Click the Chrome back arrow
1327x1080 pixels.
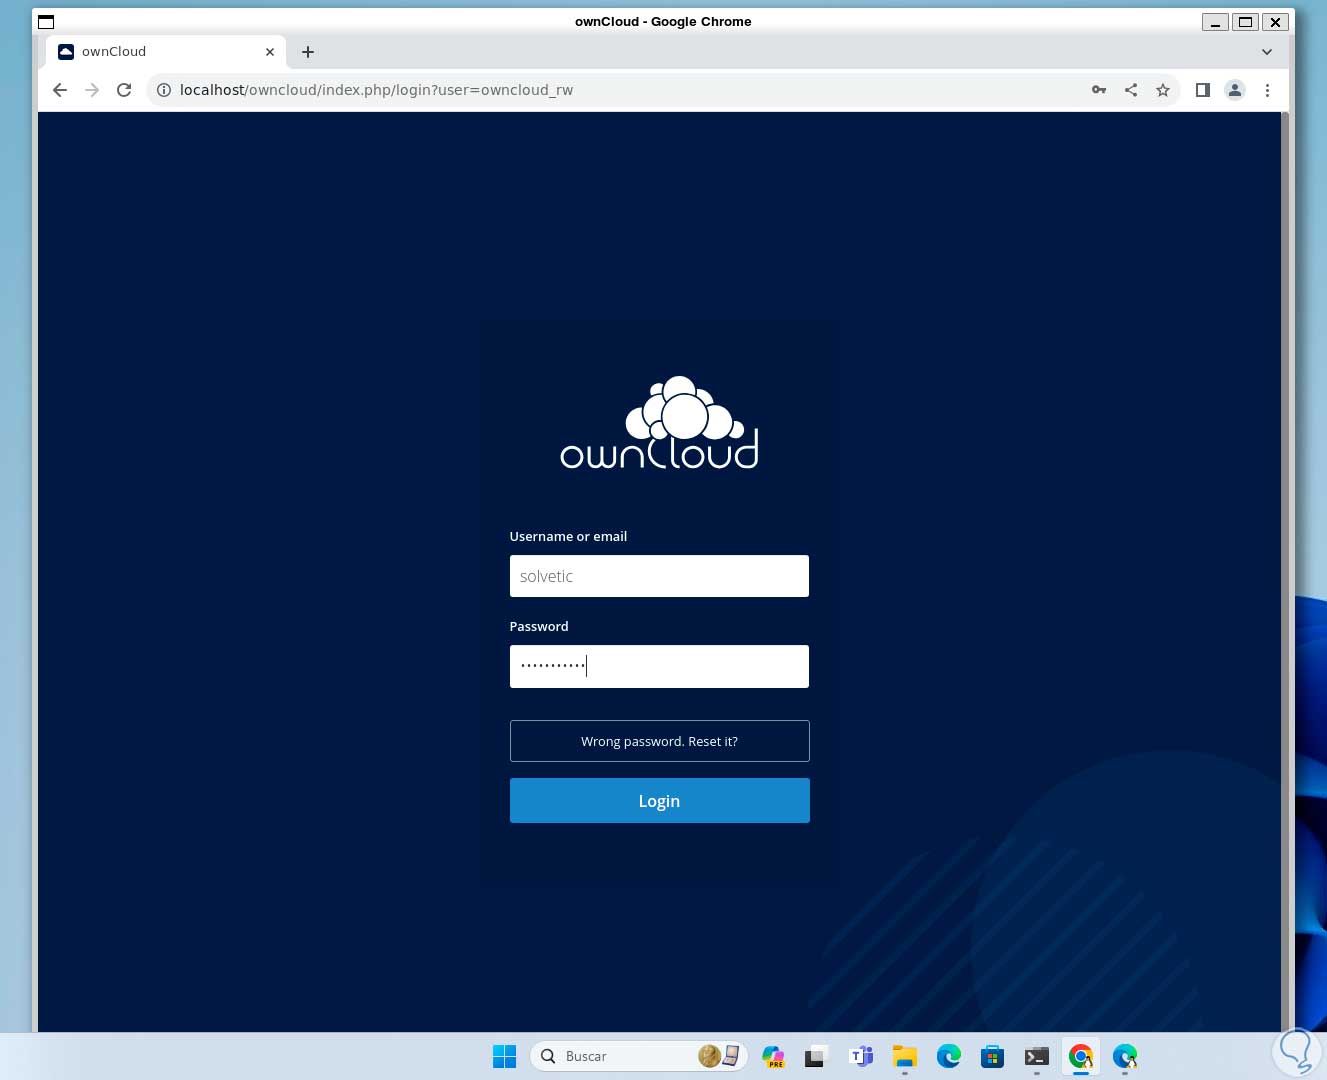[x=60, y=90]
